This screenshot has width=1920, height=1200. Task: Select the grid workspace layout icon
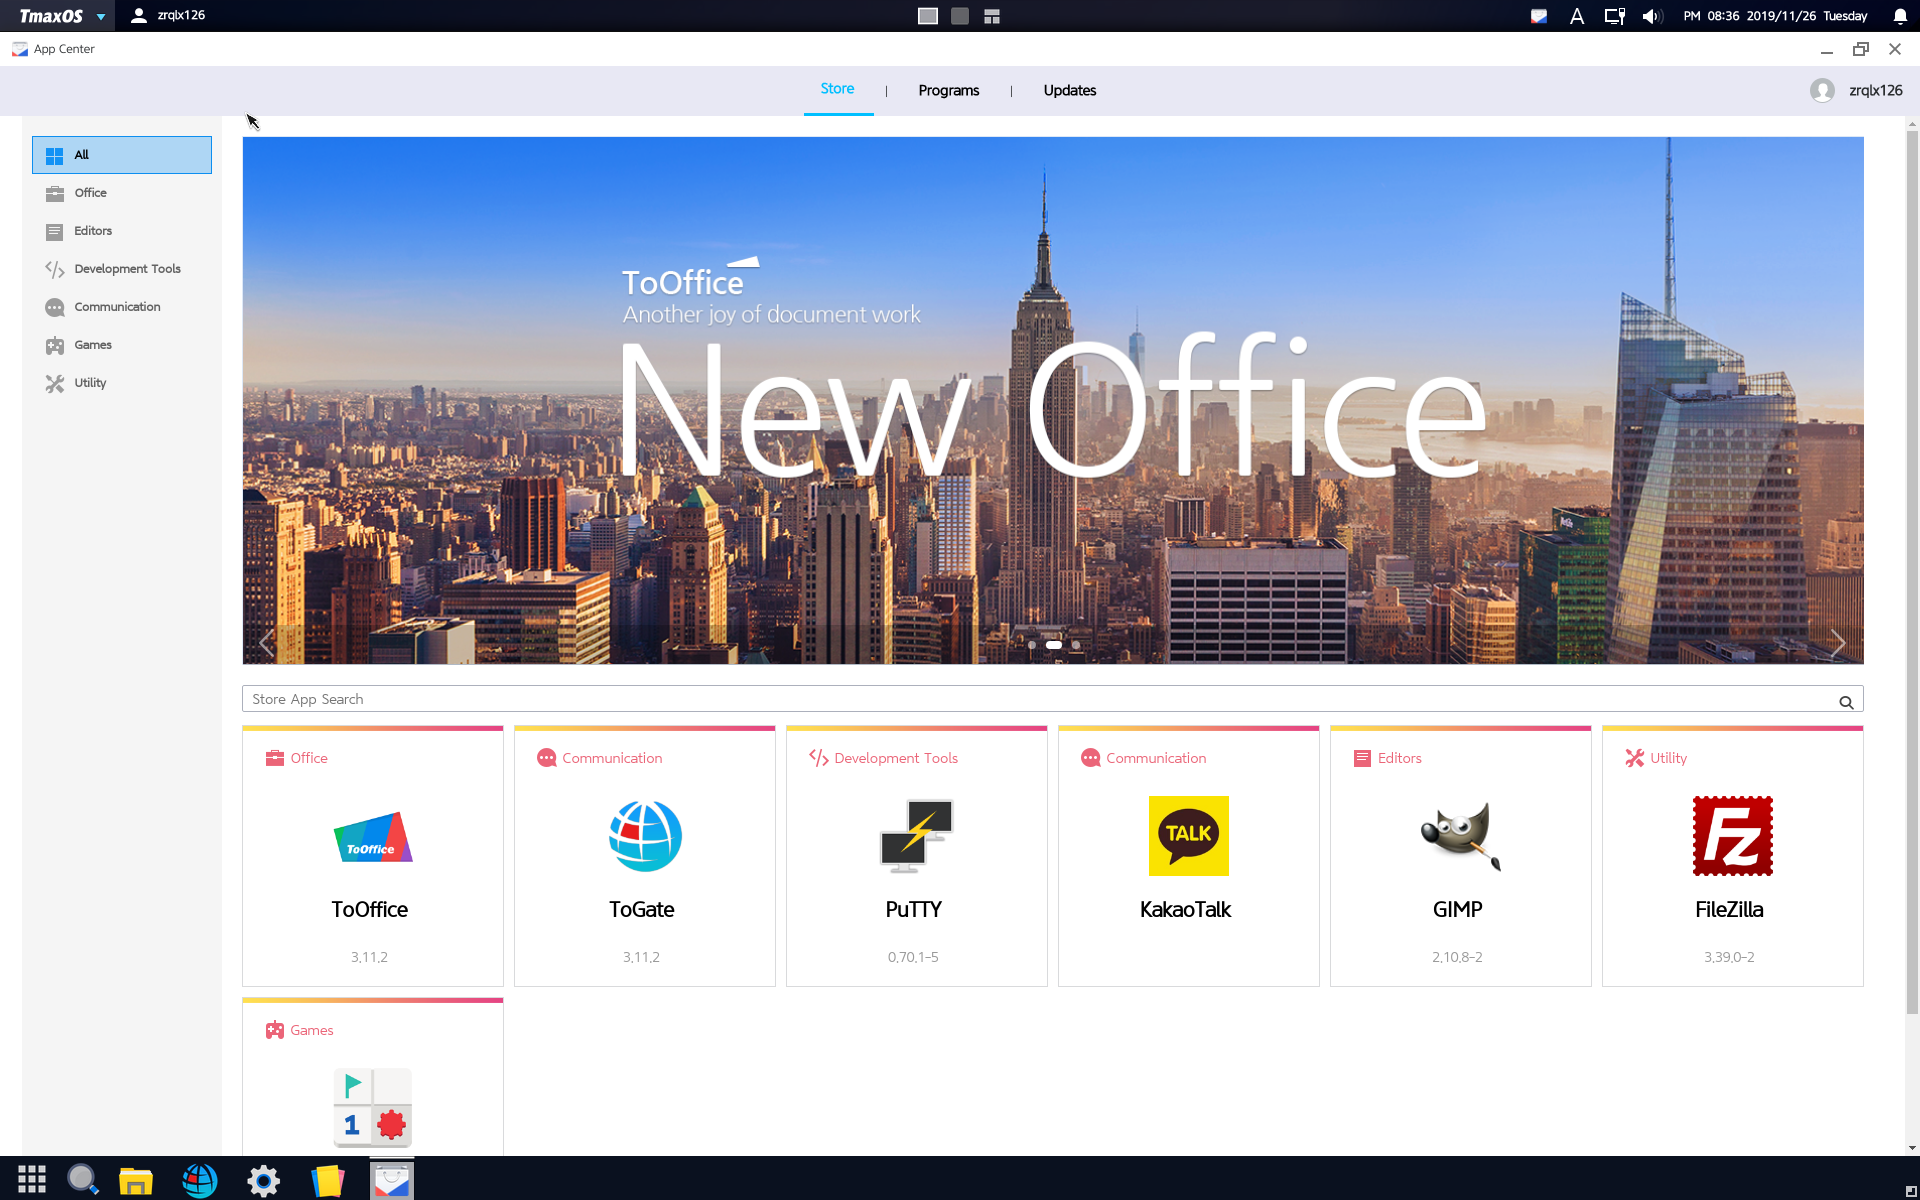(x=992, y=16)
